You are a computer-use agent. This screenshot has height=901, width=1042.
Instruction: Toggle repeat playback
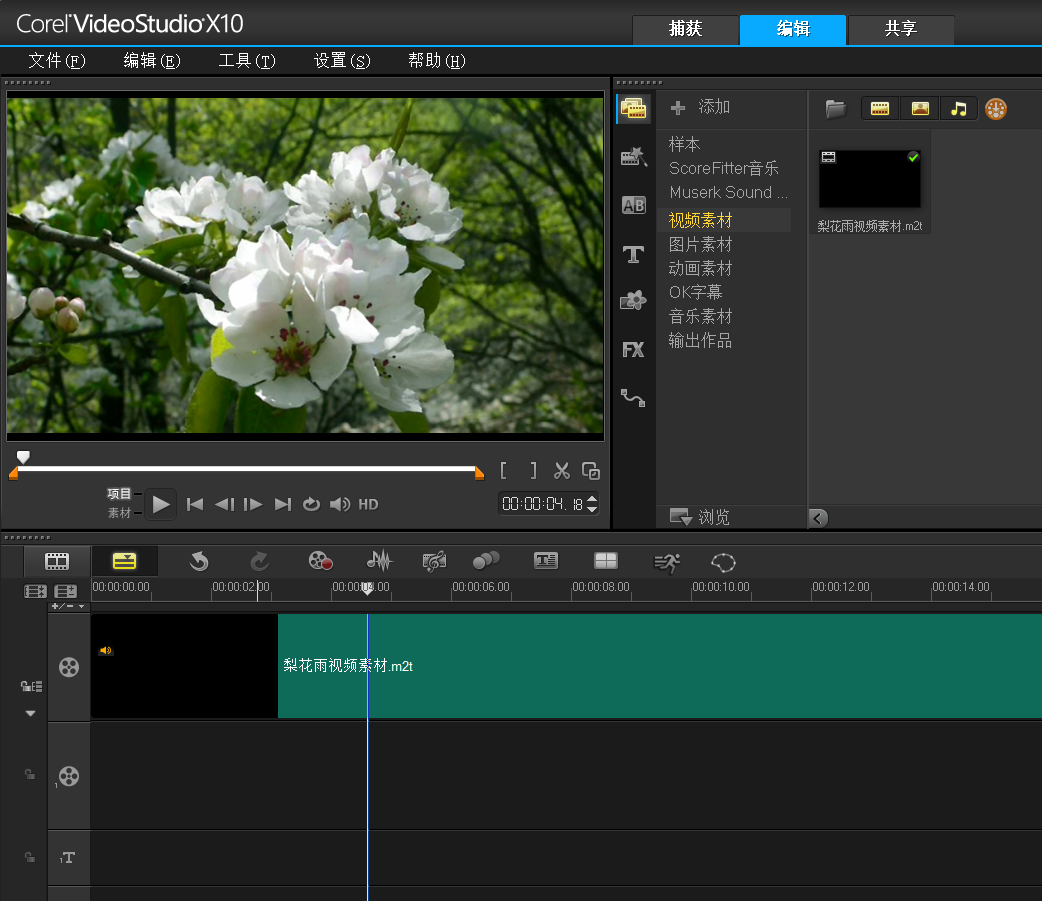[x=311, y=504]
